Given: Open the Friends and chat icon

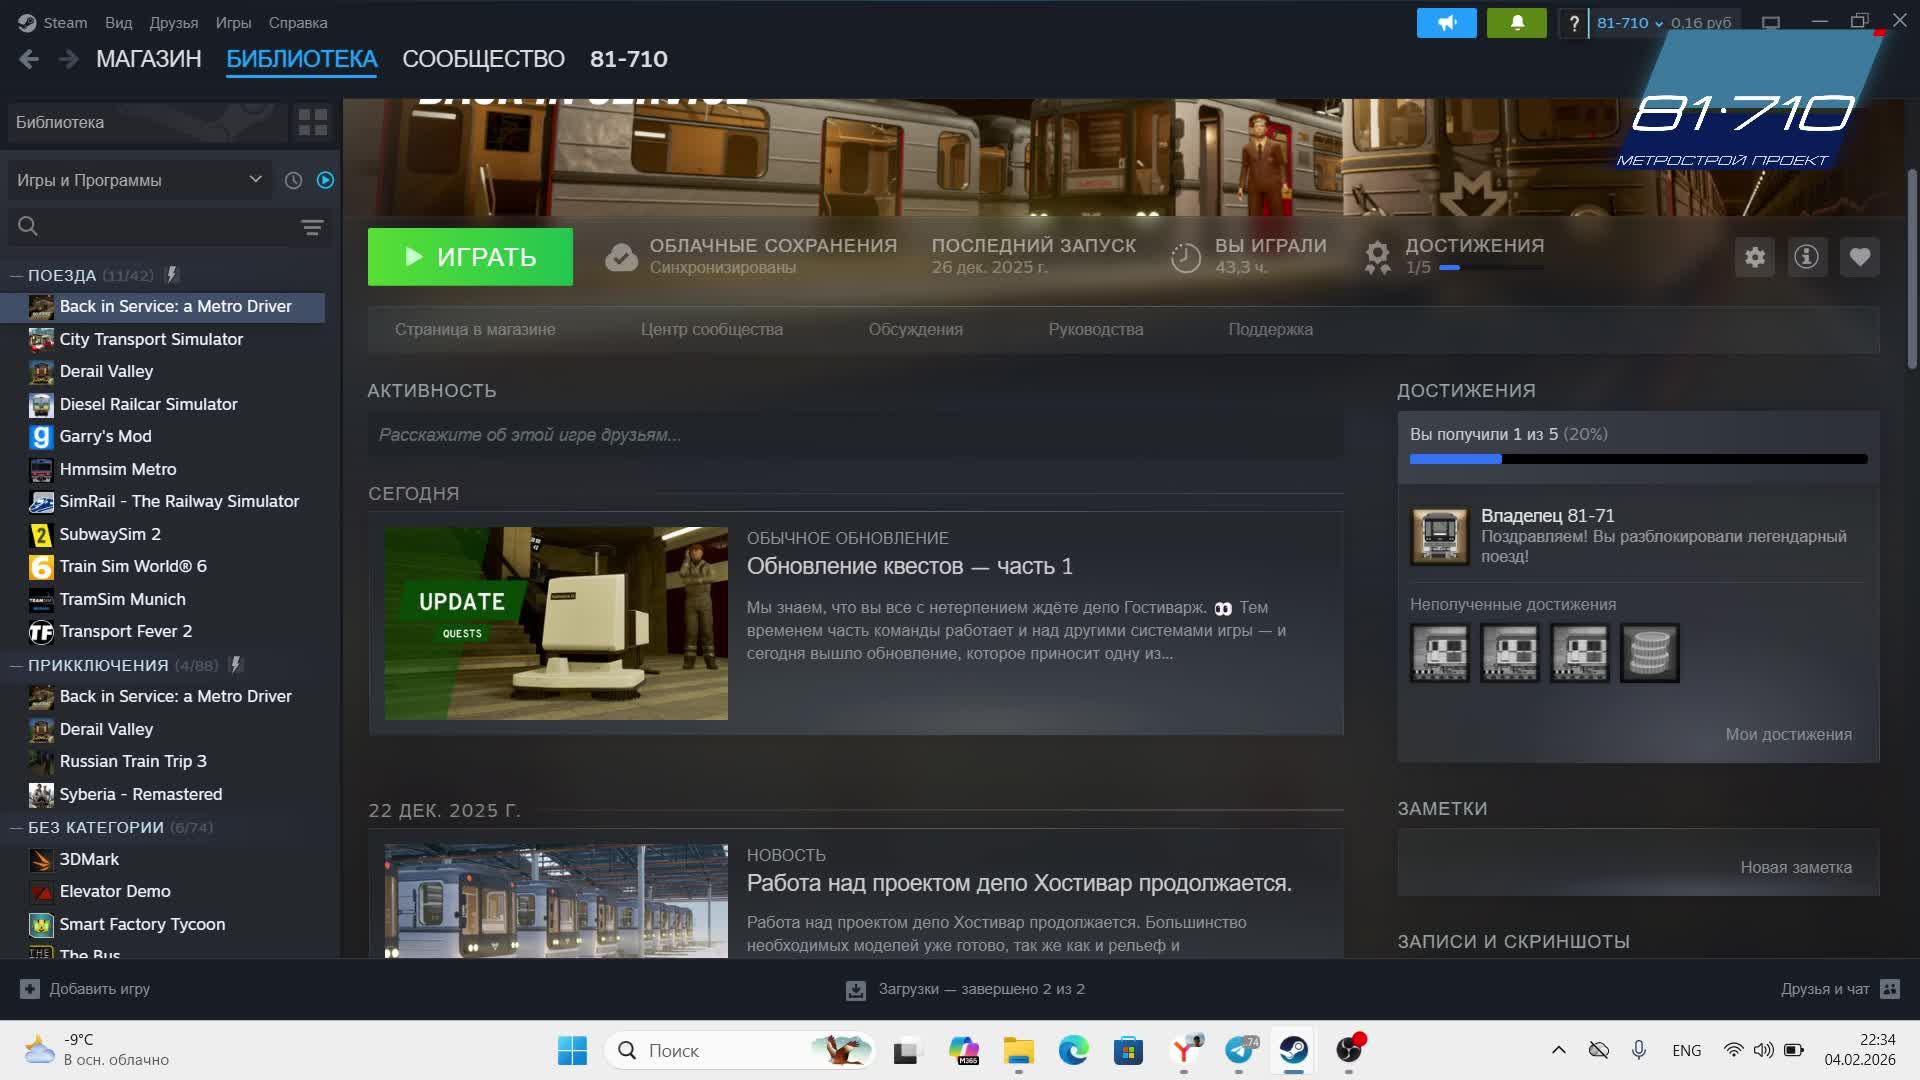Looking at the screenshot, I should click(x=1889, y=989).
